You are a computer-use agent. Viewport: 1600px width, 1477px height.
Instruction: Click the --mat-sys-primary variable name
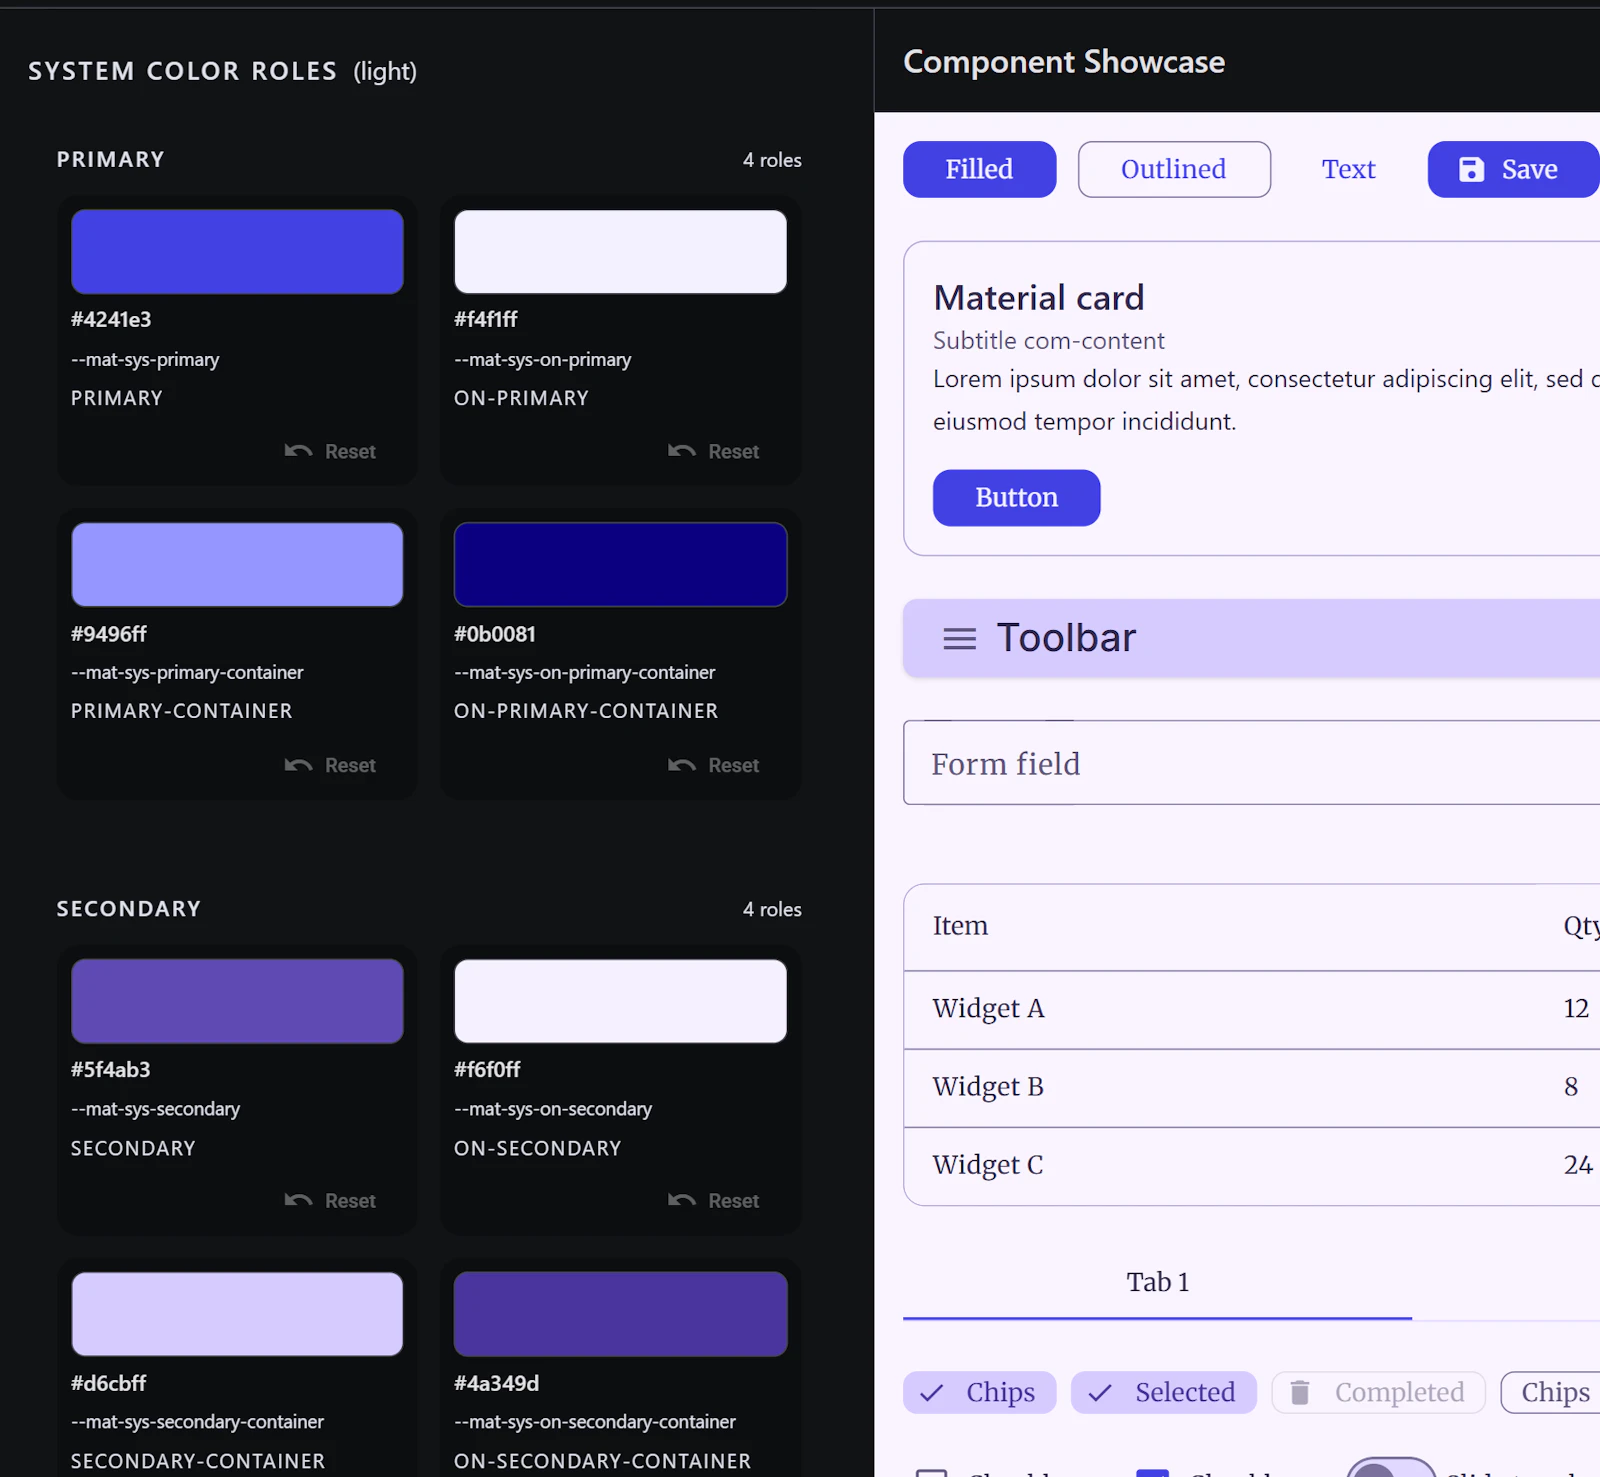click(x=145, y=360)
